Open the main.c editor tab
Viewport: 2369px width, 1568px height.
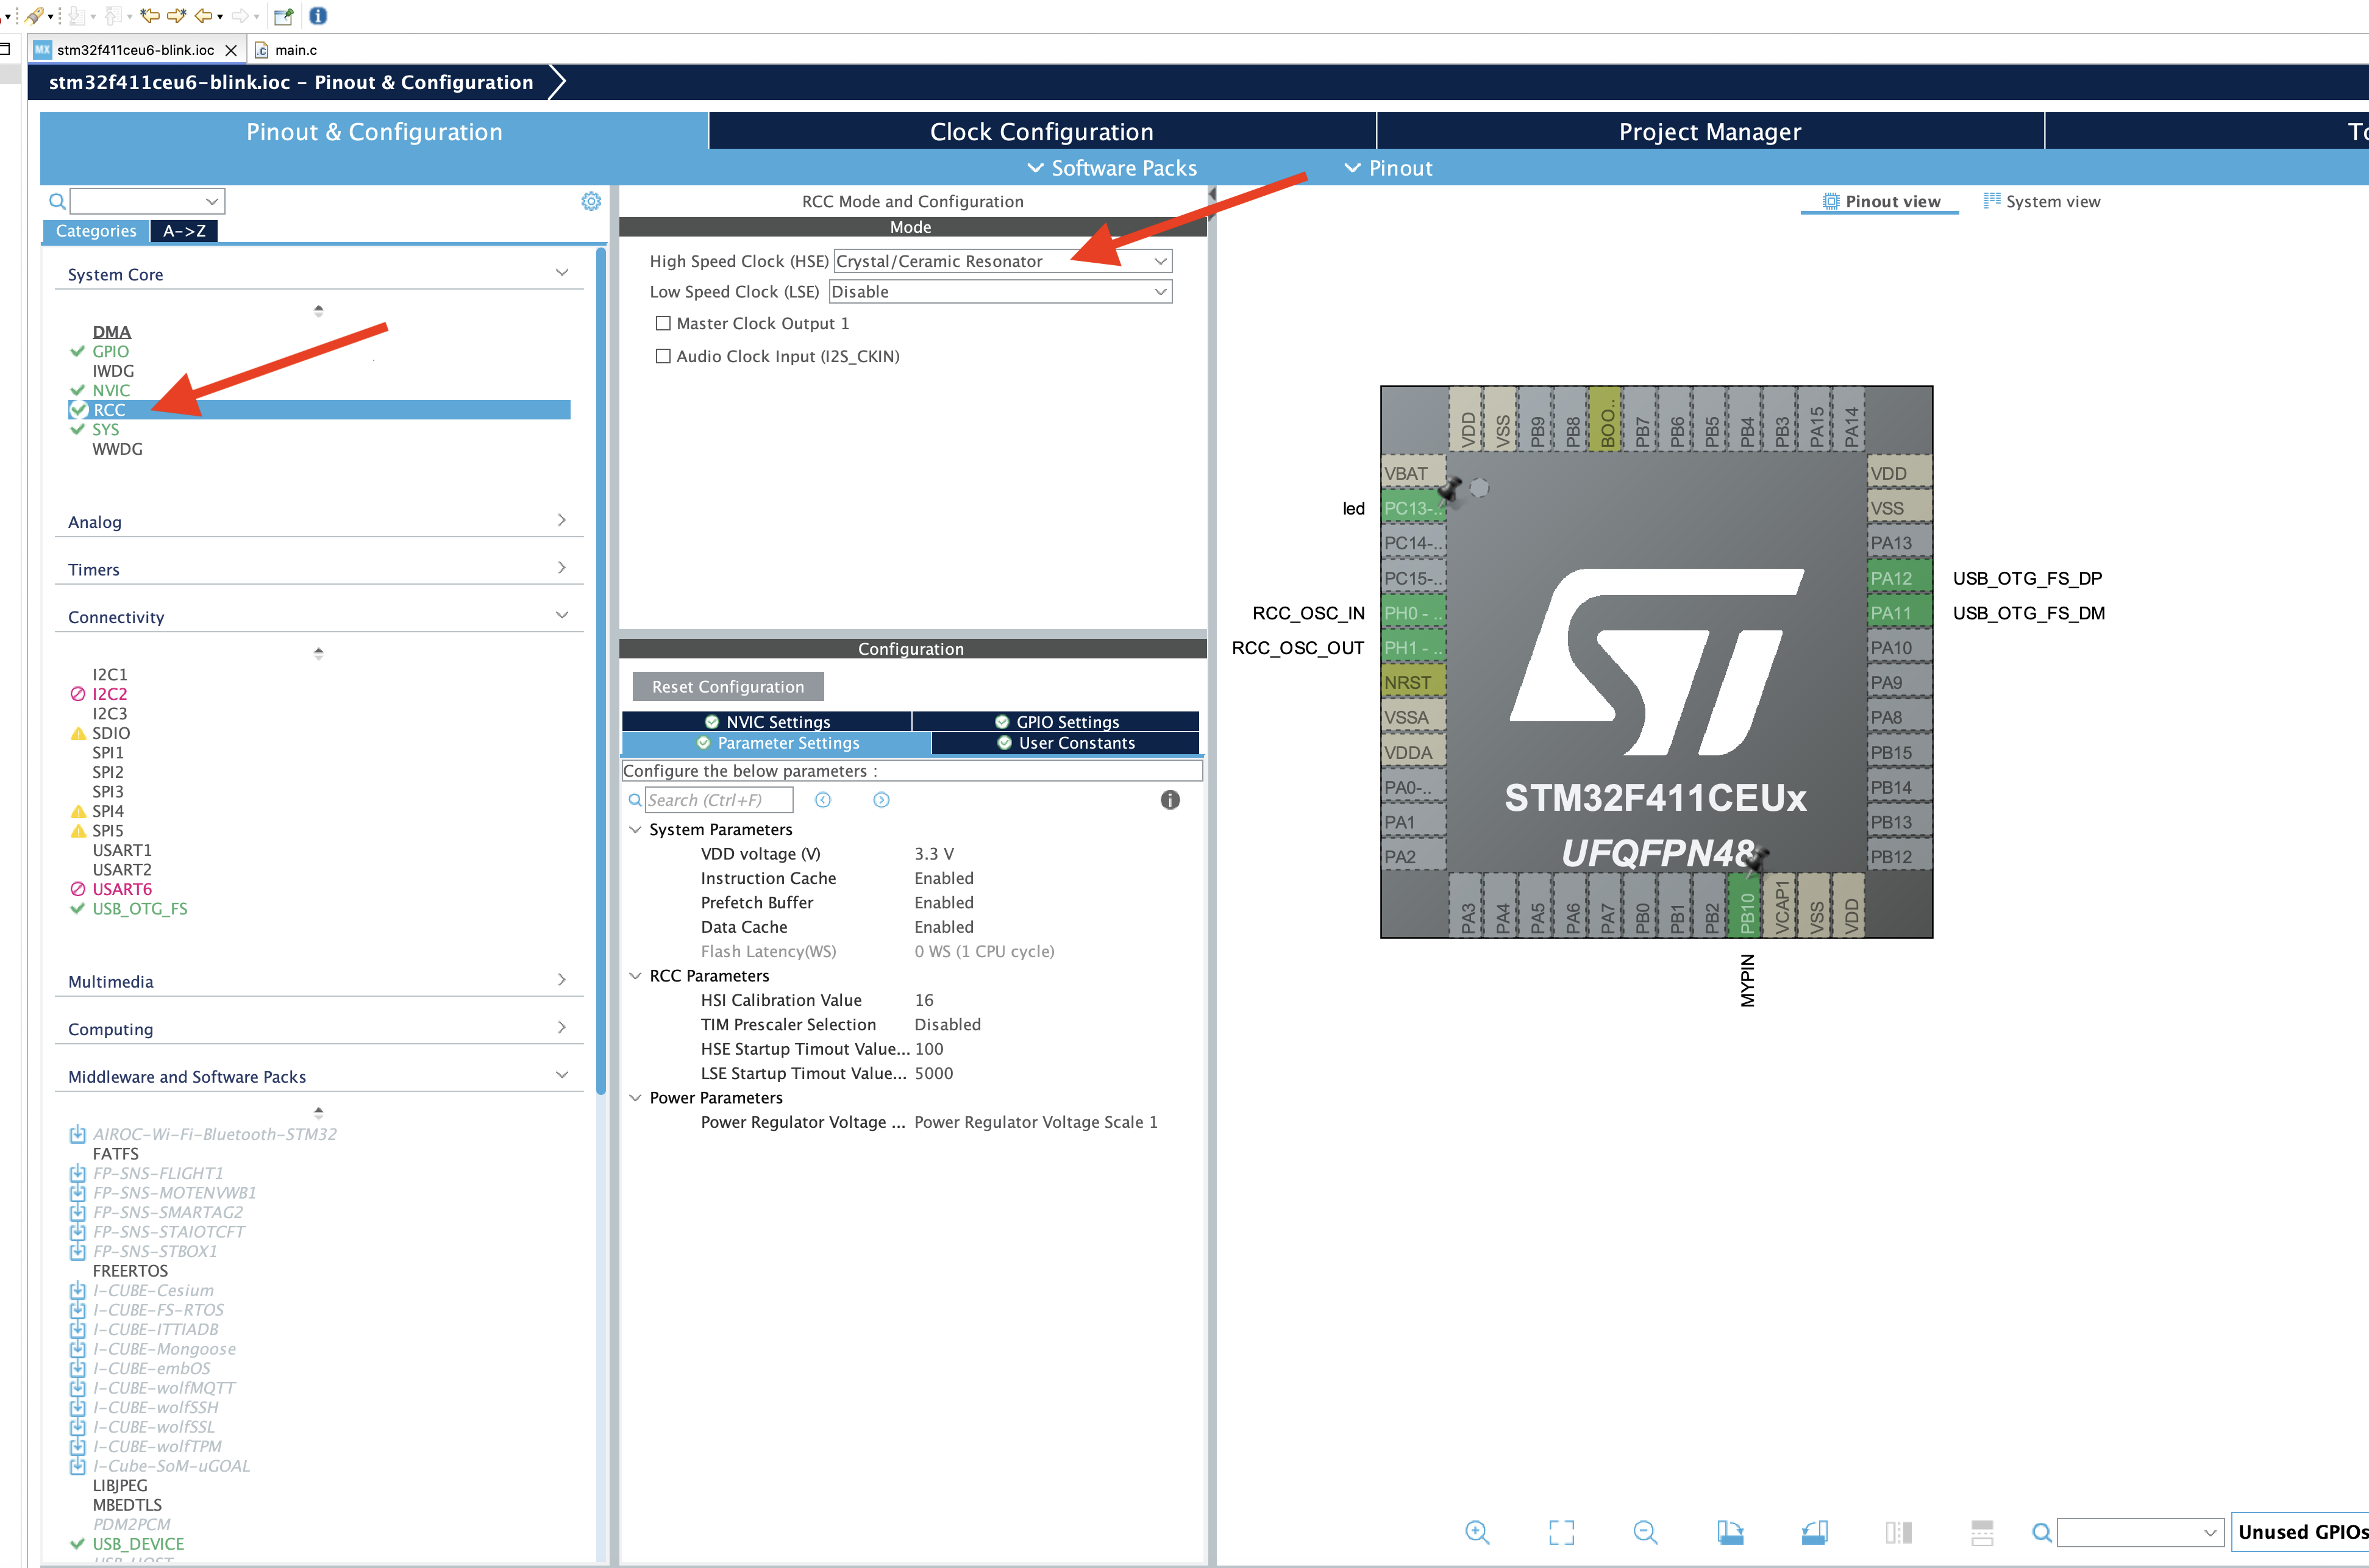click(287, 49)
